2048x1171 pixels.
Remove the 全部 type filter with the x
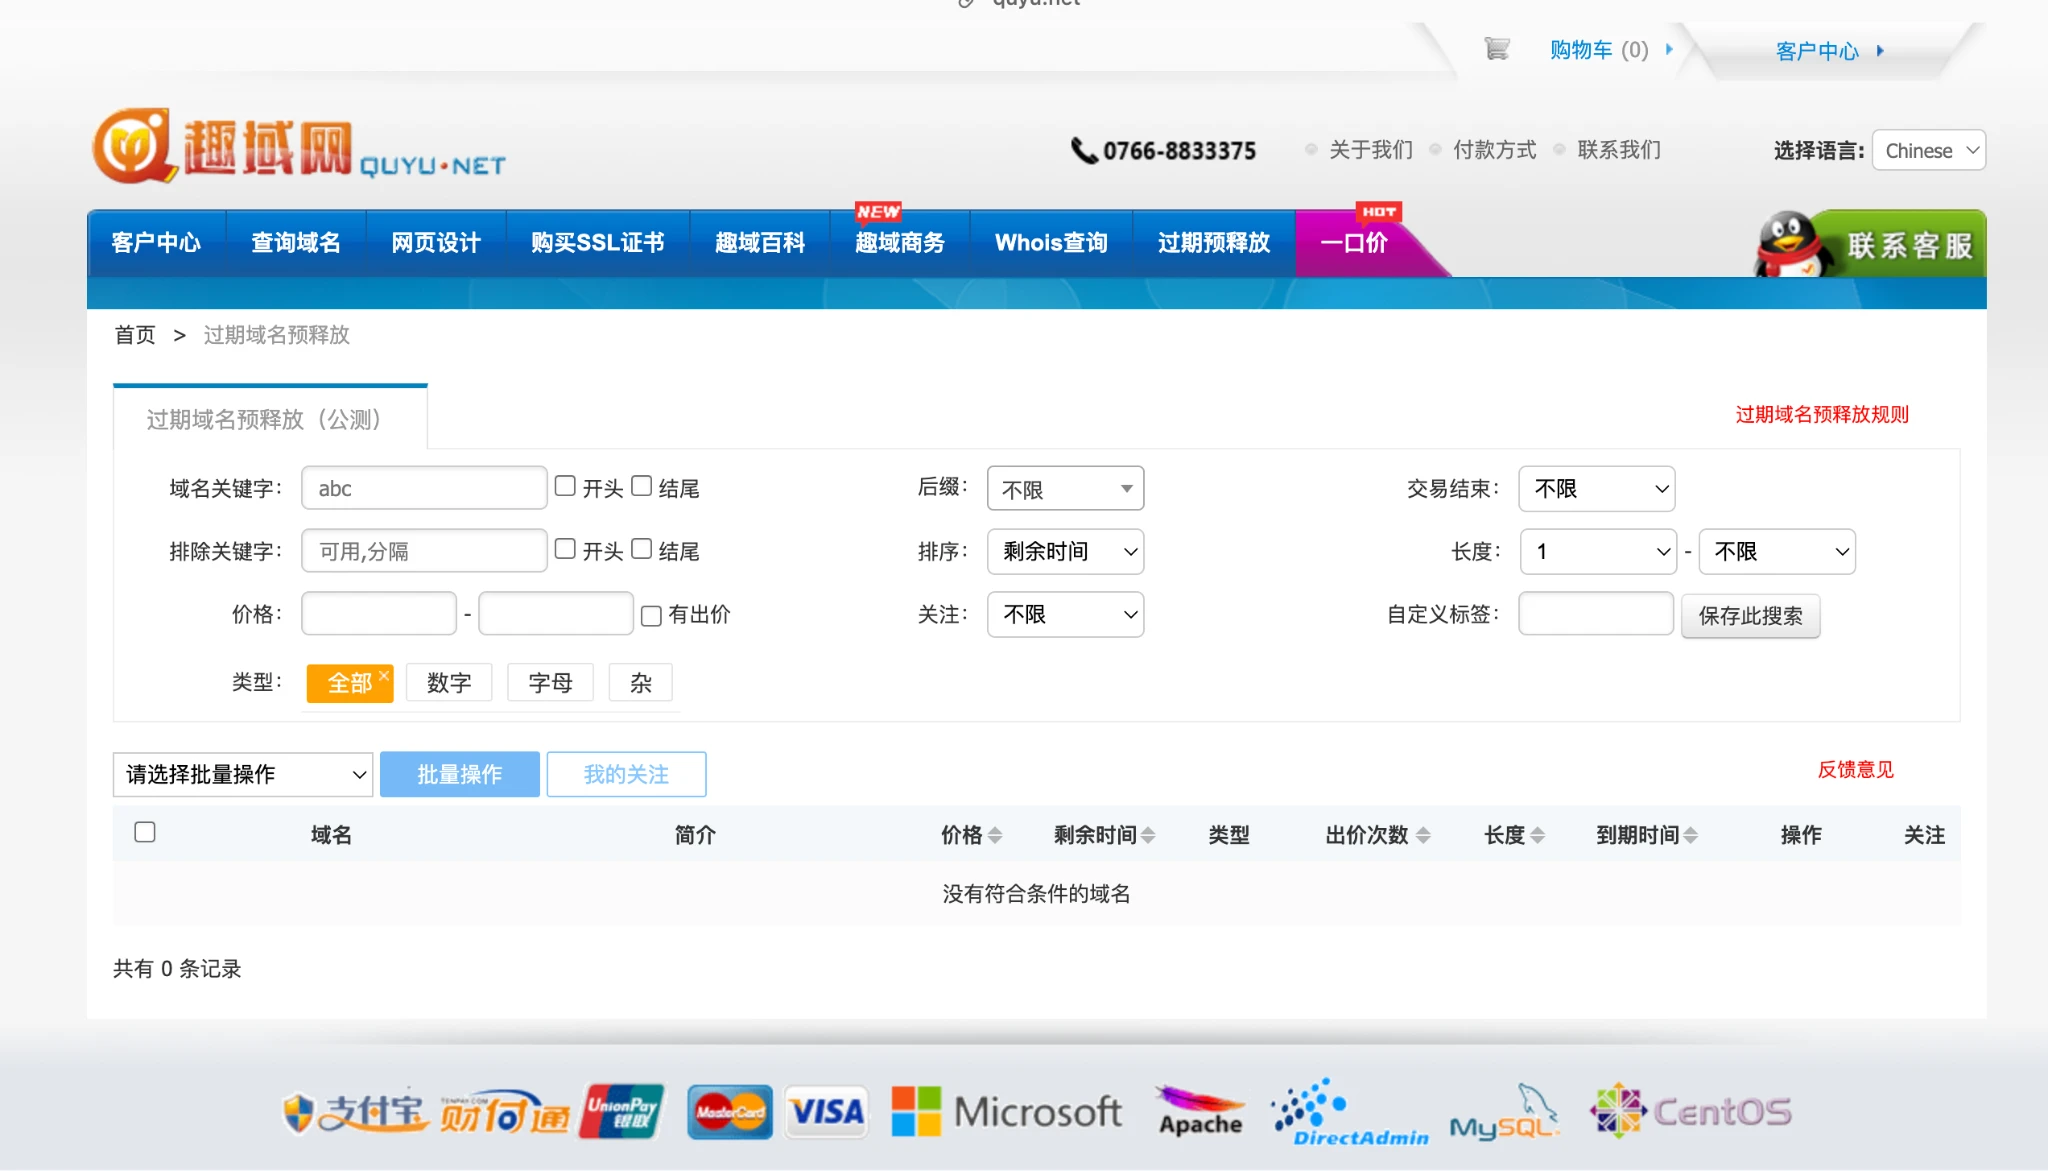pyautogui.click(x=383, y=675)
